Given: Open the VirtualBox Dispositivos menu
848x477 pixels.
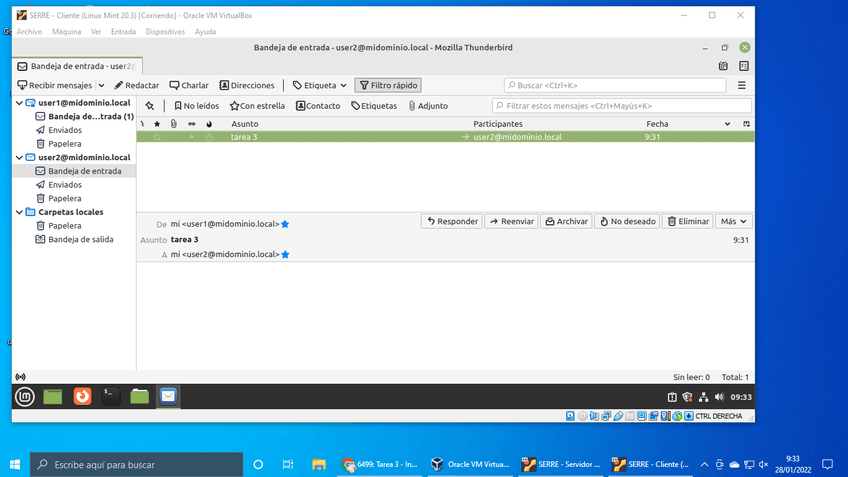Looking at the screenshot, I should [165, 32].
